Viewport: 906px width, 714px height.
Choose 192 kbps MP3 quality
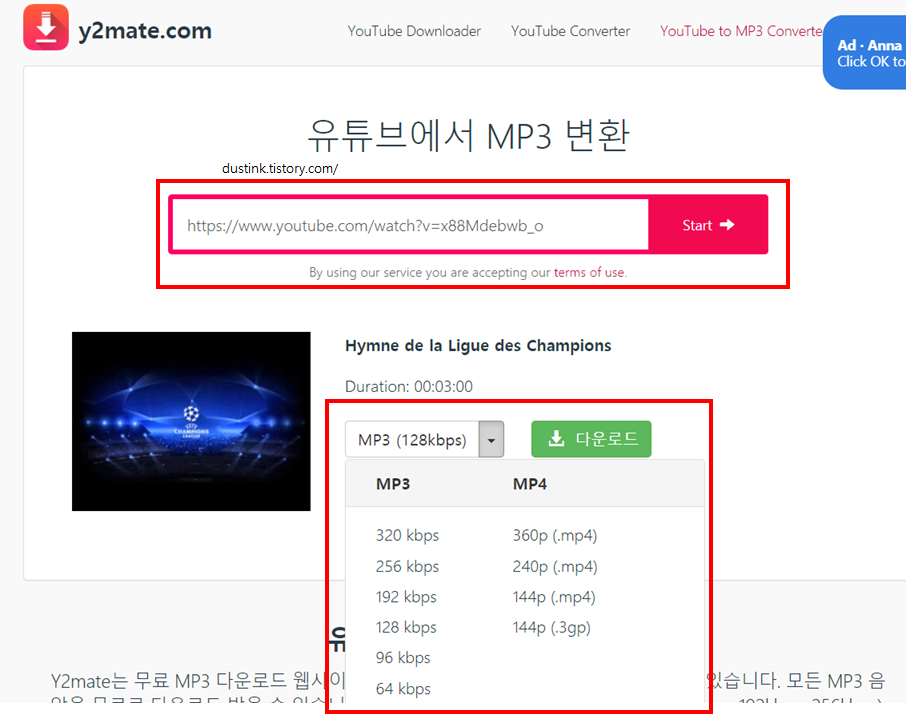(406, 597)
